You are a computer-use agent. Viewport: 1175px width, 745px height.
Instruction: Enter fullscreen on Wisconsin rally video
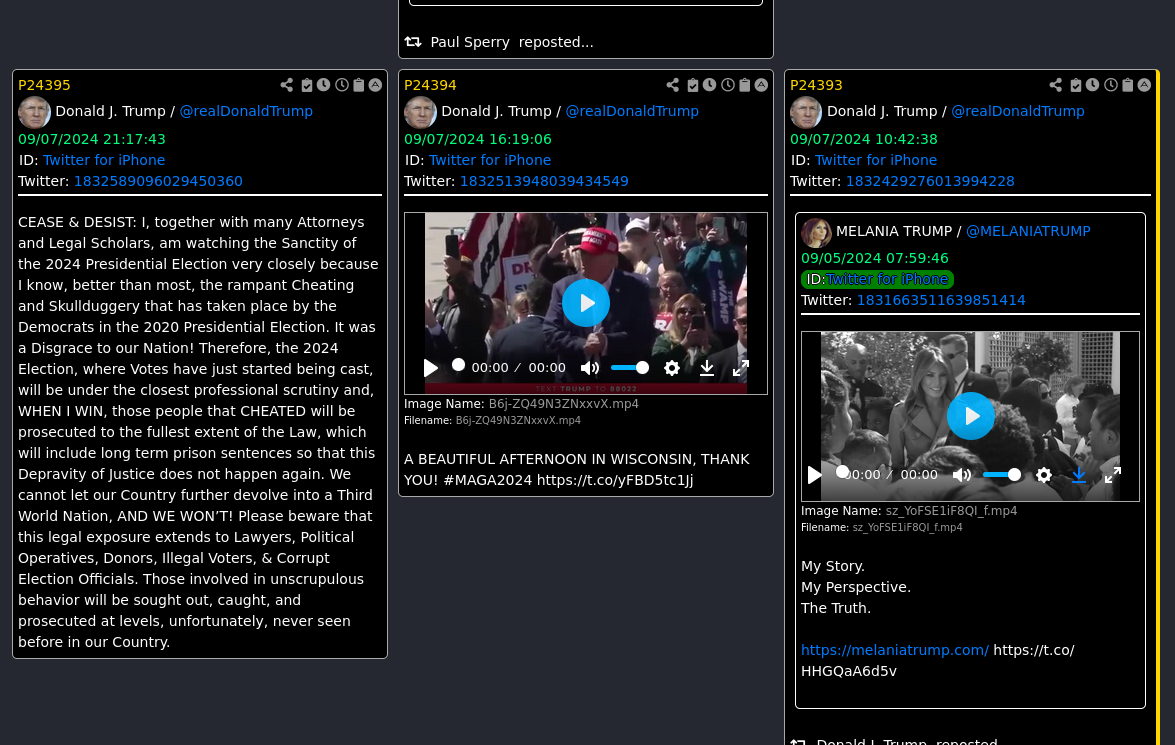(741, 368)
